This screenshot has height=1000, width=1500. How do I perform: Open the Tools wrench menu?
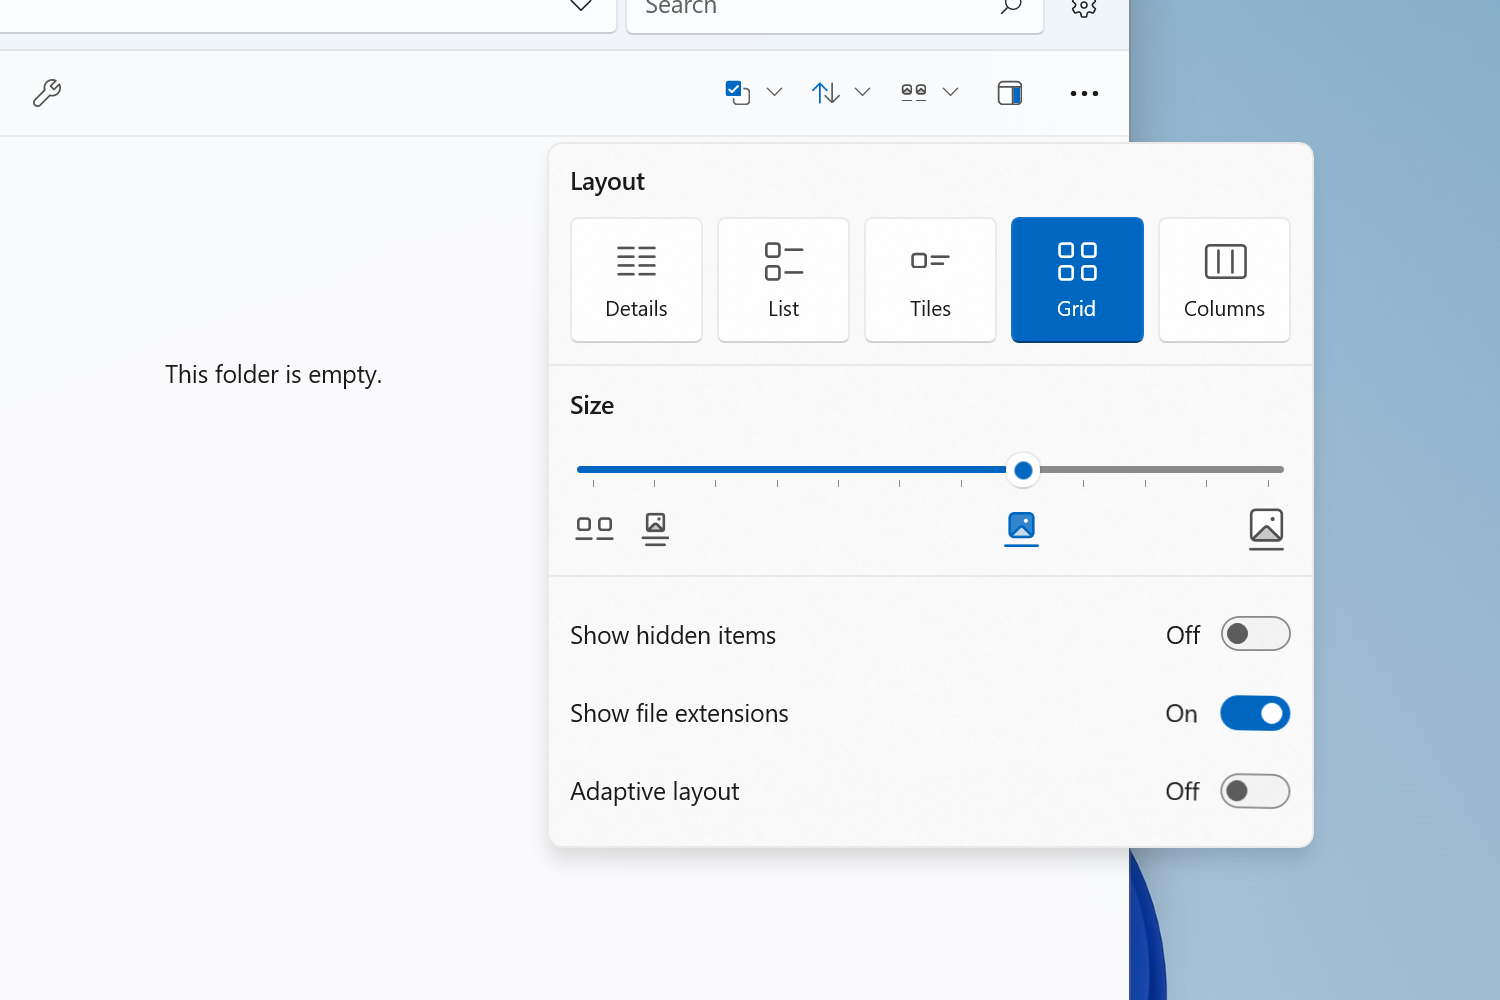click(x=47, y=92)
